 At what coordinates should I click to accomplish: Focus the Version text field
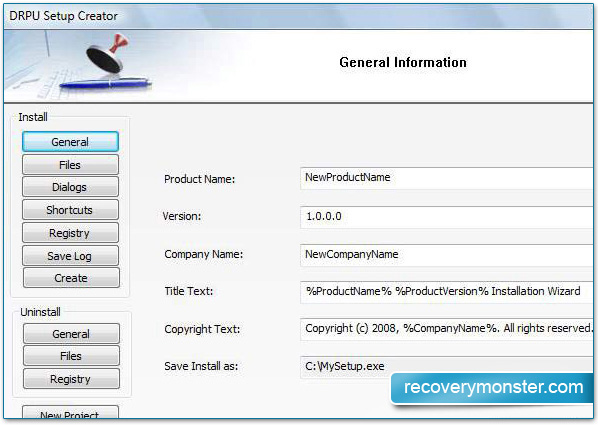tap(447, 217)
